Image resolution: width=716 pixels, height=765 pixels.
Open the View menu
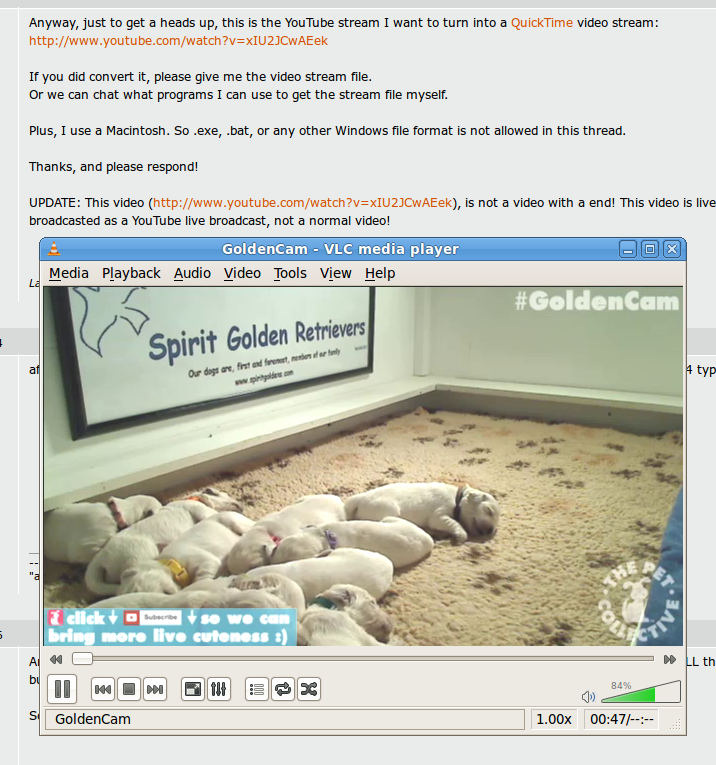[x=336, y=273]
